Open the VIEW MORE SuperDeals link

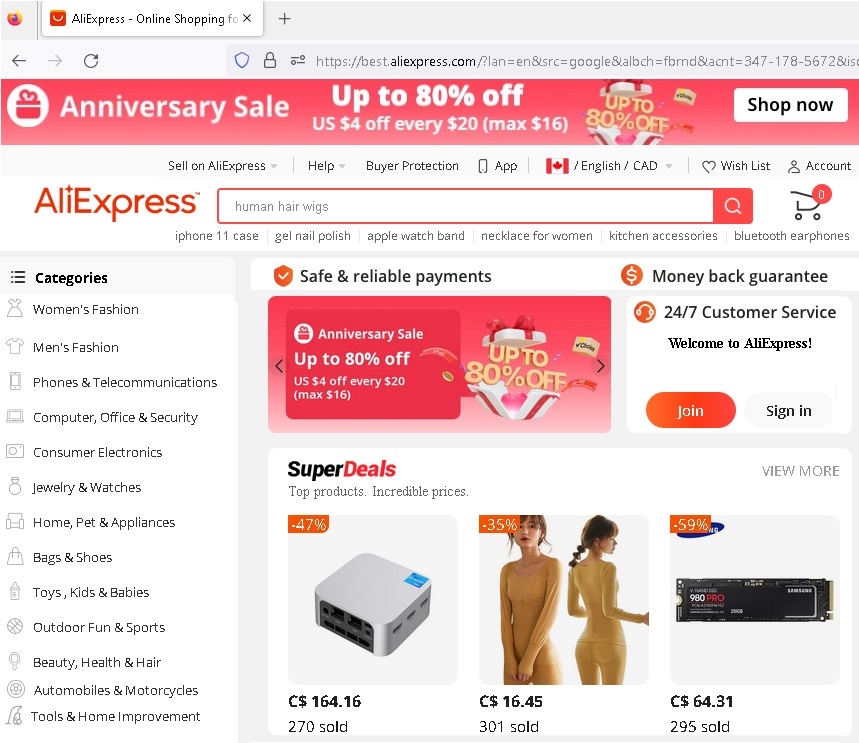tap(800, 471)
